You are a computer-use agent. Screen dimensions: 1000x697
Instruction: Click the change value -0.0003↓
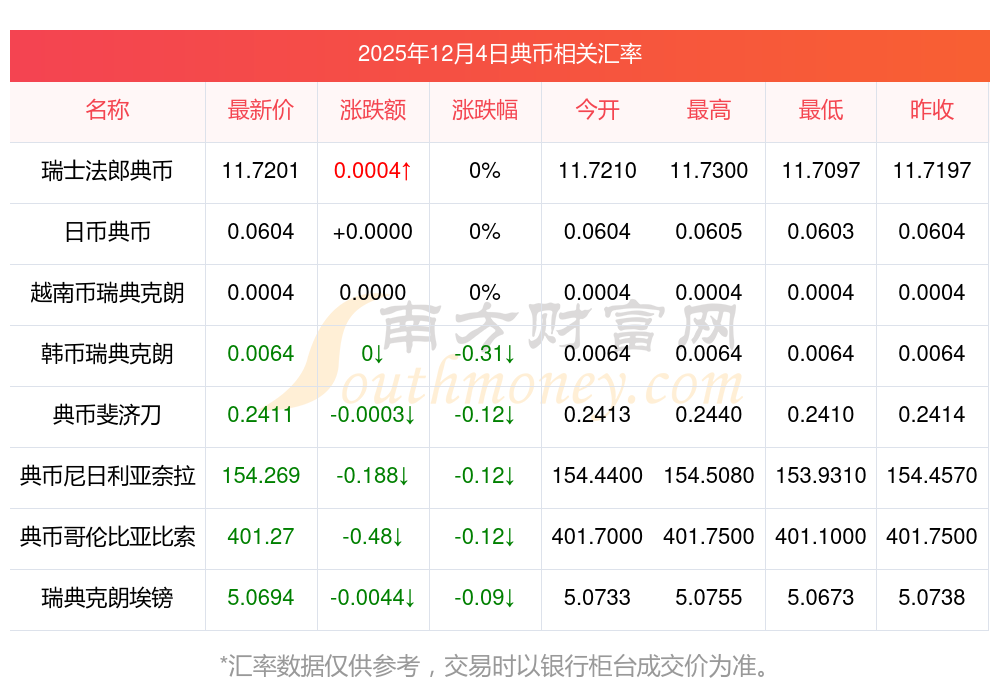pos(373,415)
